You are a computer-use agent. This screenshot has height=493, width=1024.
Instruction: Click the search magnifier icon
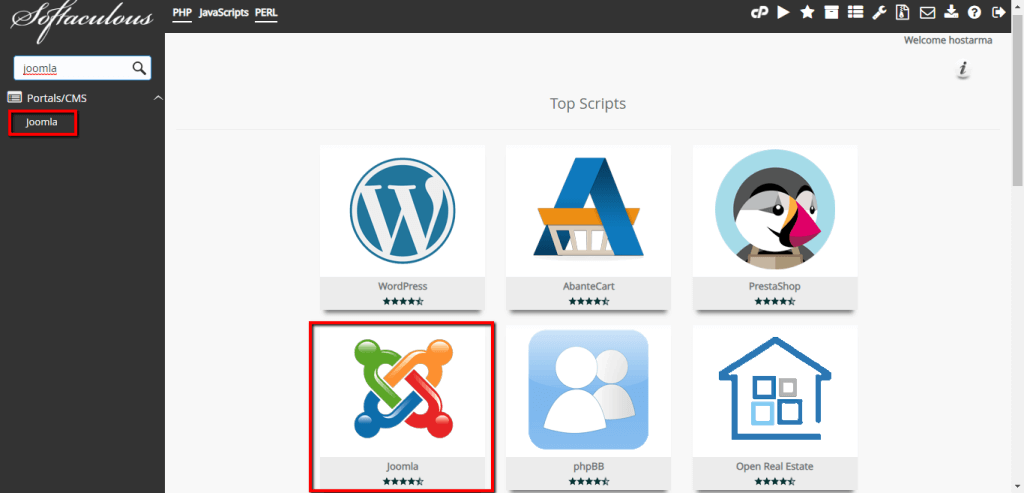[139, 68]
